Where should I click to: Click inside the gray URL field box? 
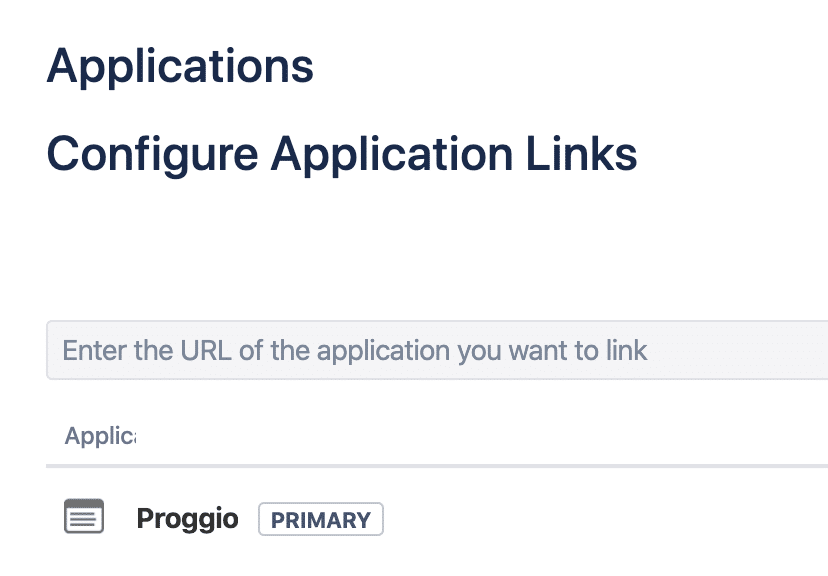437,350
